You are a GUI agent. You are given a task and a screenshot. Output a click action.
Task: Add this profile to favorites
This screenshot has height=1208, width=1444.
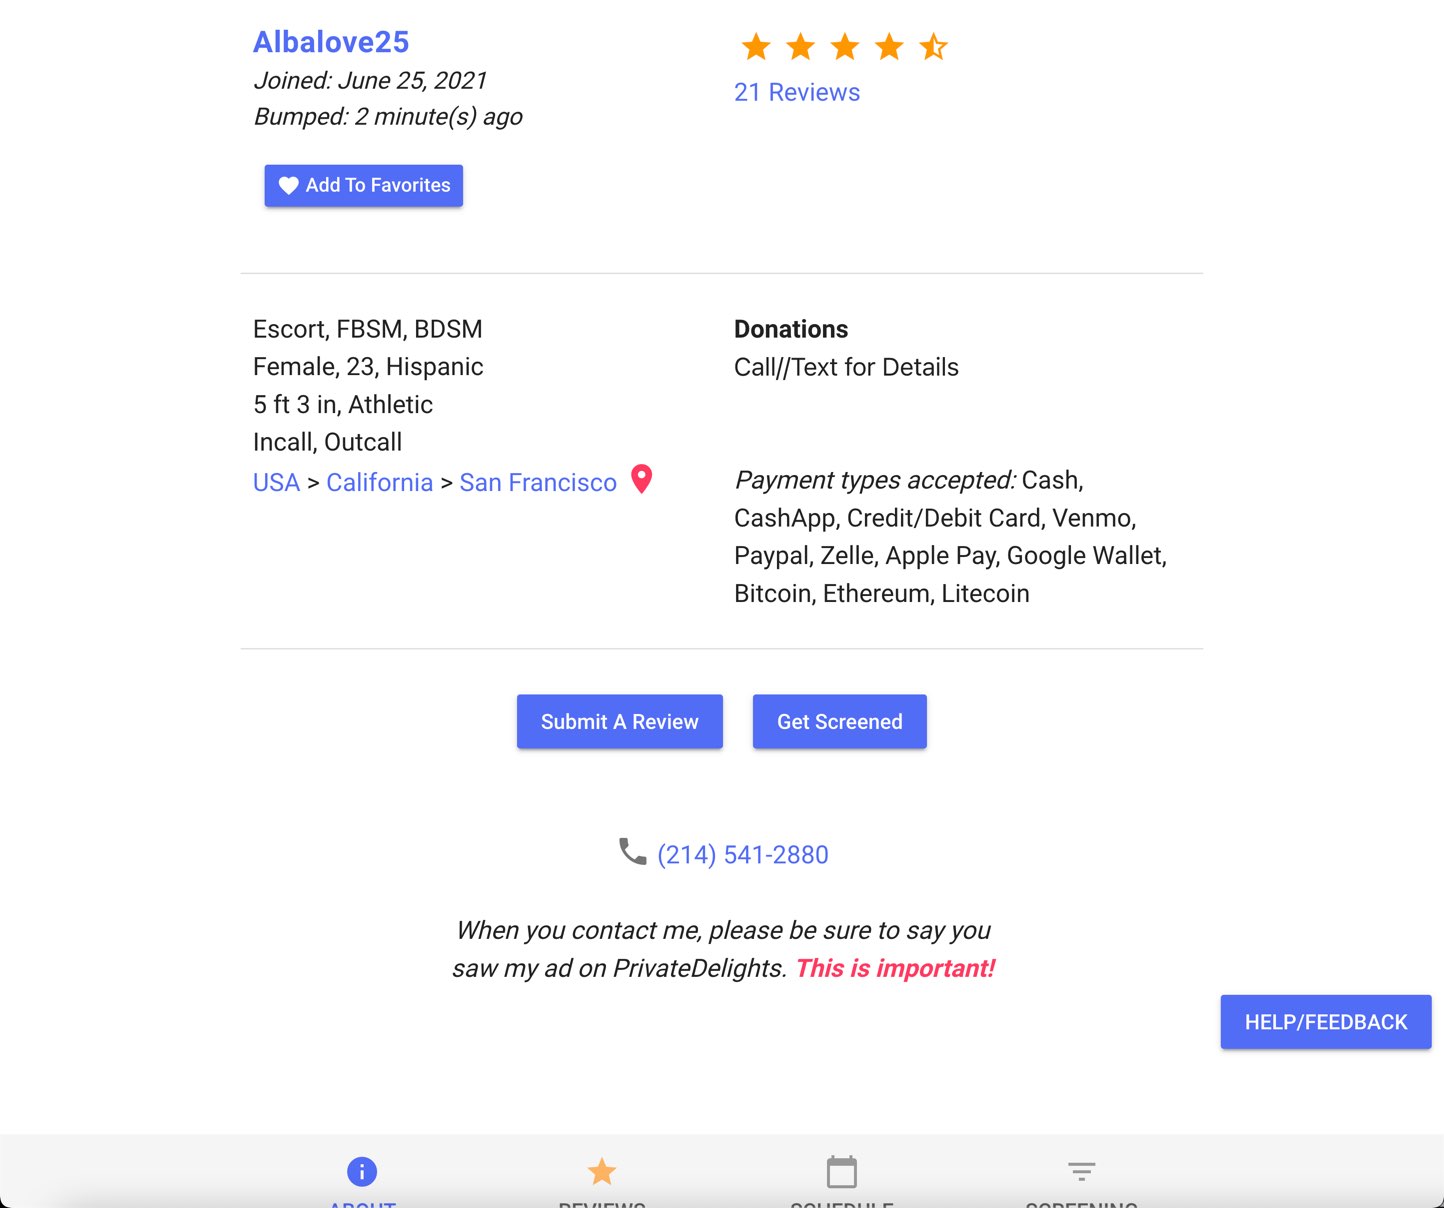[364, 186]
